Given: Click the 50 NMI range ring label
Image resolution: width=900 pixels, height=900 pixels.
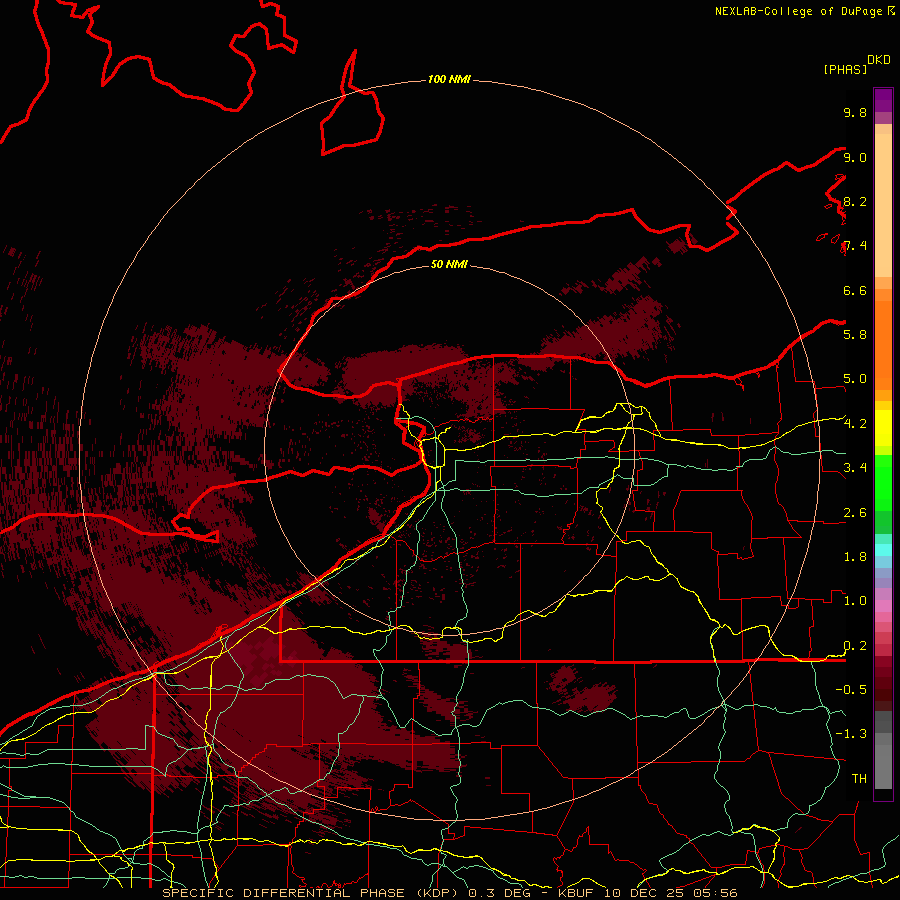Looking at the screenshot, I should pyautogui.click(x=449, y=264).
